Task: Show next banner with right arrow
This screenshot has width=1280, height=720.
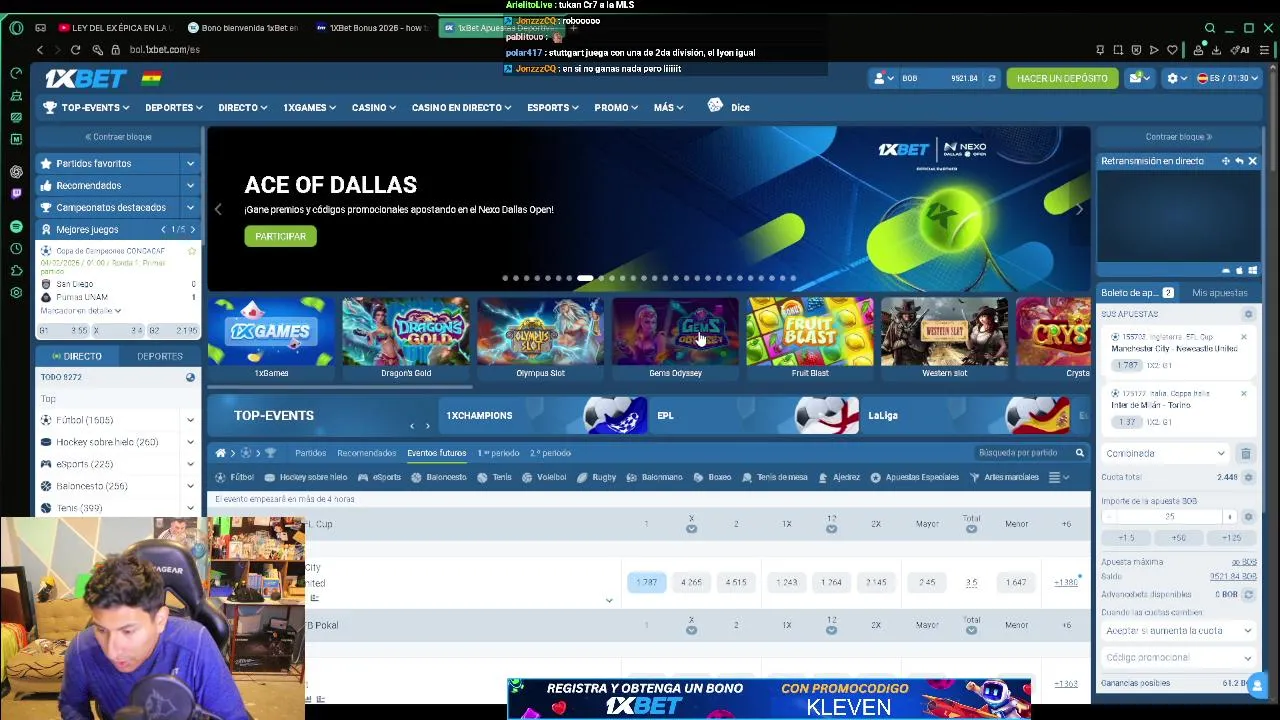Action: [1079, 209]
